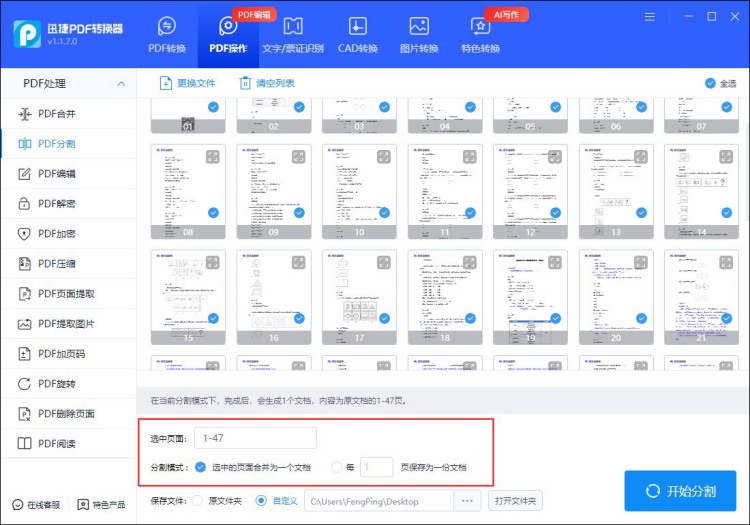The height and width of the screenshot is (525, 750).
Task: Enlarge page 20 preview icon
Action: 641,262
